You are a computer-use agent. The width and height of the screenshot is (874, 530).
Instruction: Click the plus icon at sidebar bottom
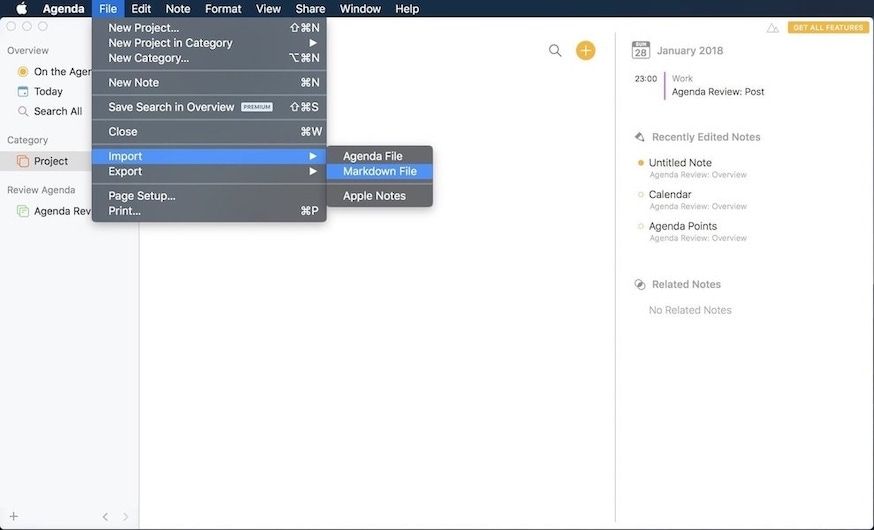pyautogui.click(x=13, y=516)
